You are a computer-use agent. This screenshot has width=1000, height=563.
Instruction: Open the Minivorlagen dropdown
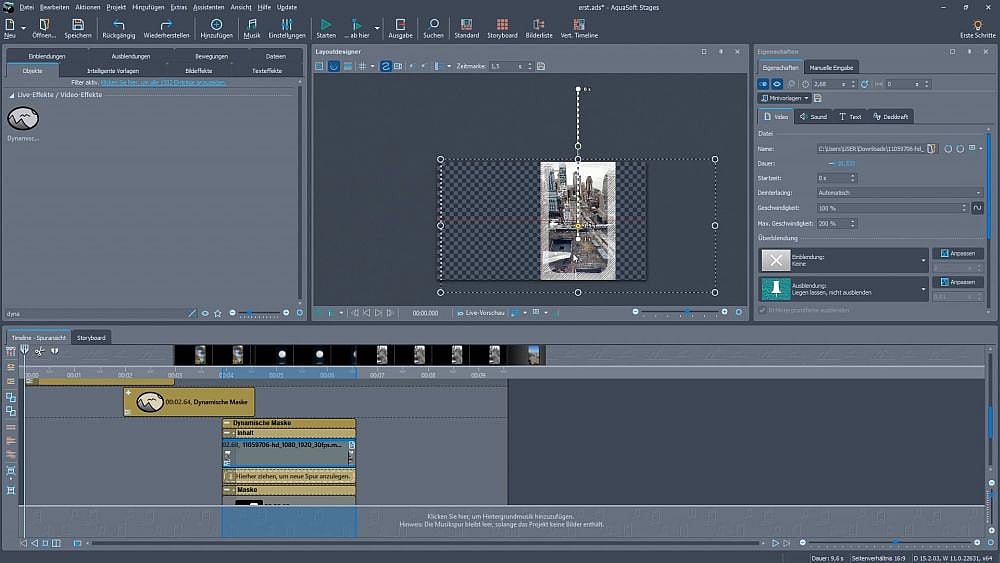(783, 98)
